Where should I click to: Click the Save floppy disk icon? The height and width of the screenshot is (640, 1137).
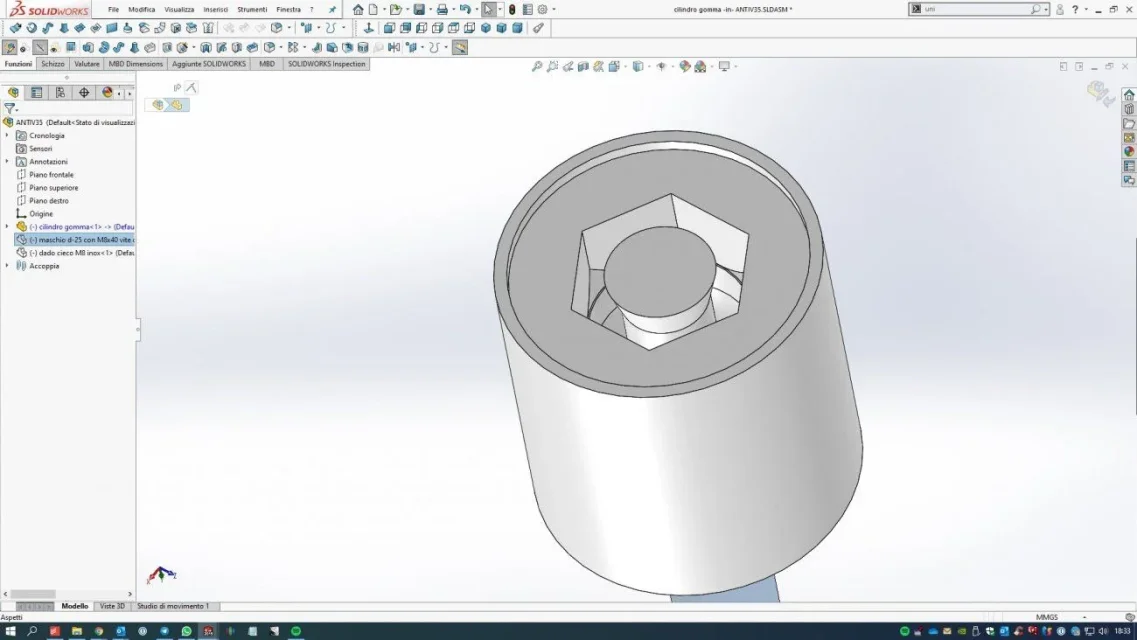coord(419,9)
